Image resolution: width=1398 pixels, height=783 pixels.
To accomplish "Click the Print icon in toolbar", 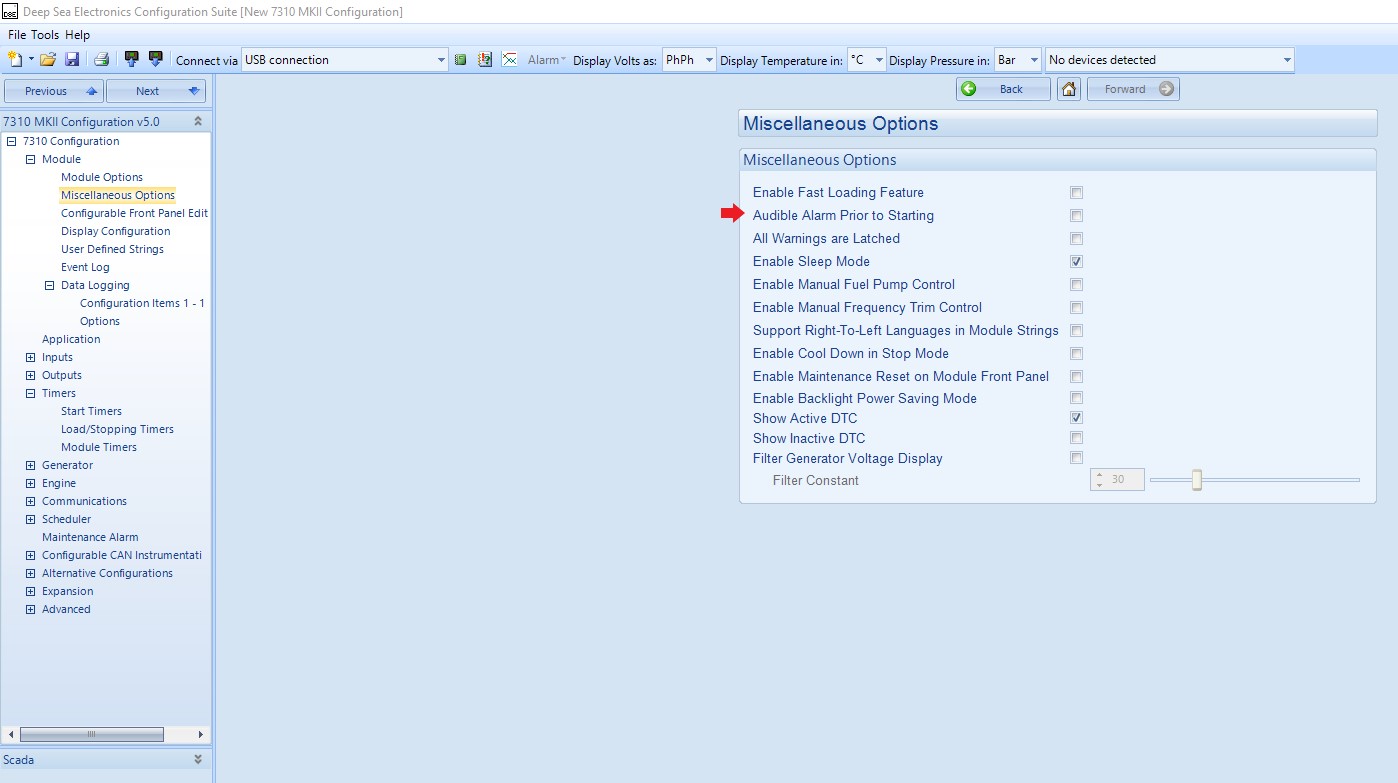I will pyautogui.click(x=101, y=60).
